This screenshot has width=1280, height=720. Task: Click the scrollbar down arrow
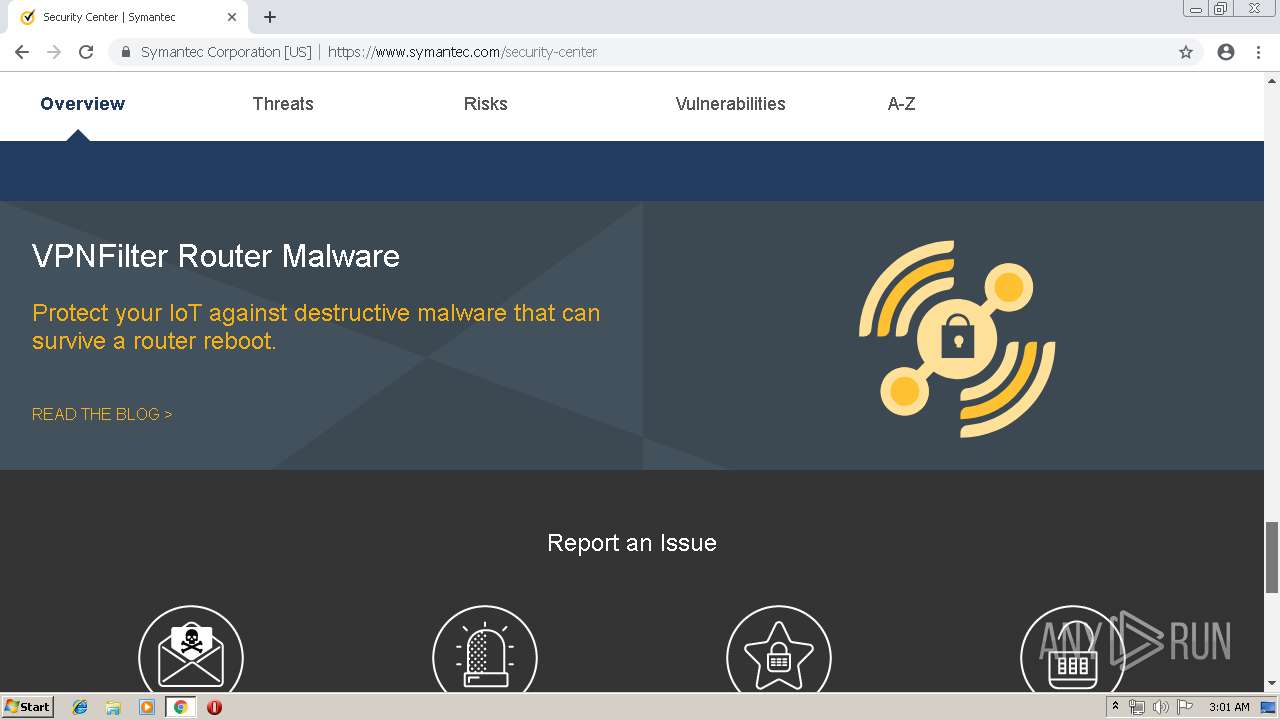[x=1272, y=684]
